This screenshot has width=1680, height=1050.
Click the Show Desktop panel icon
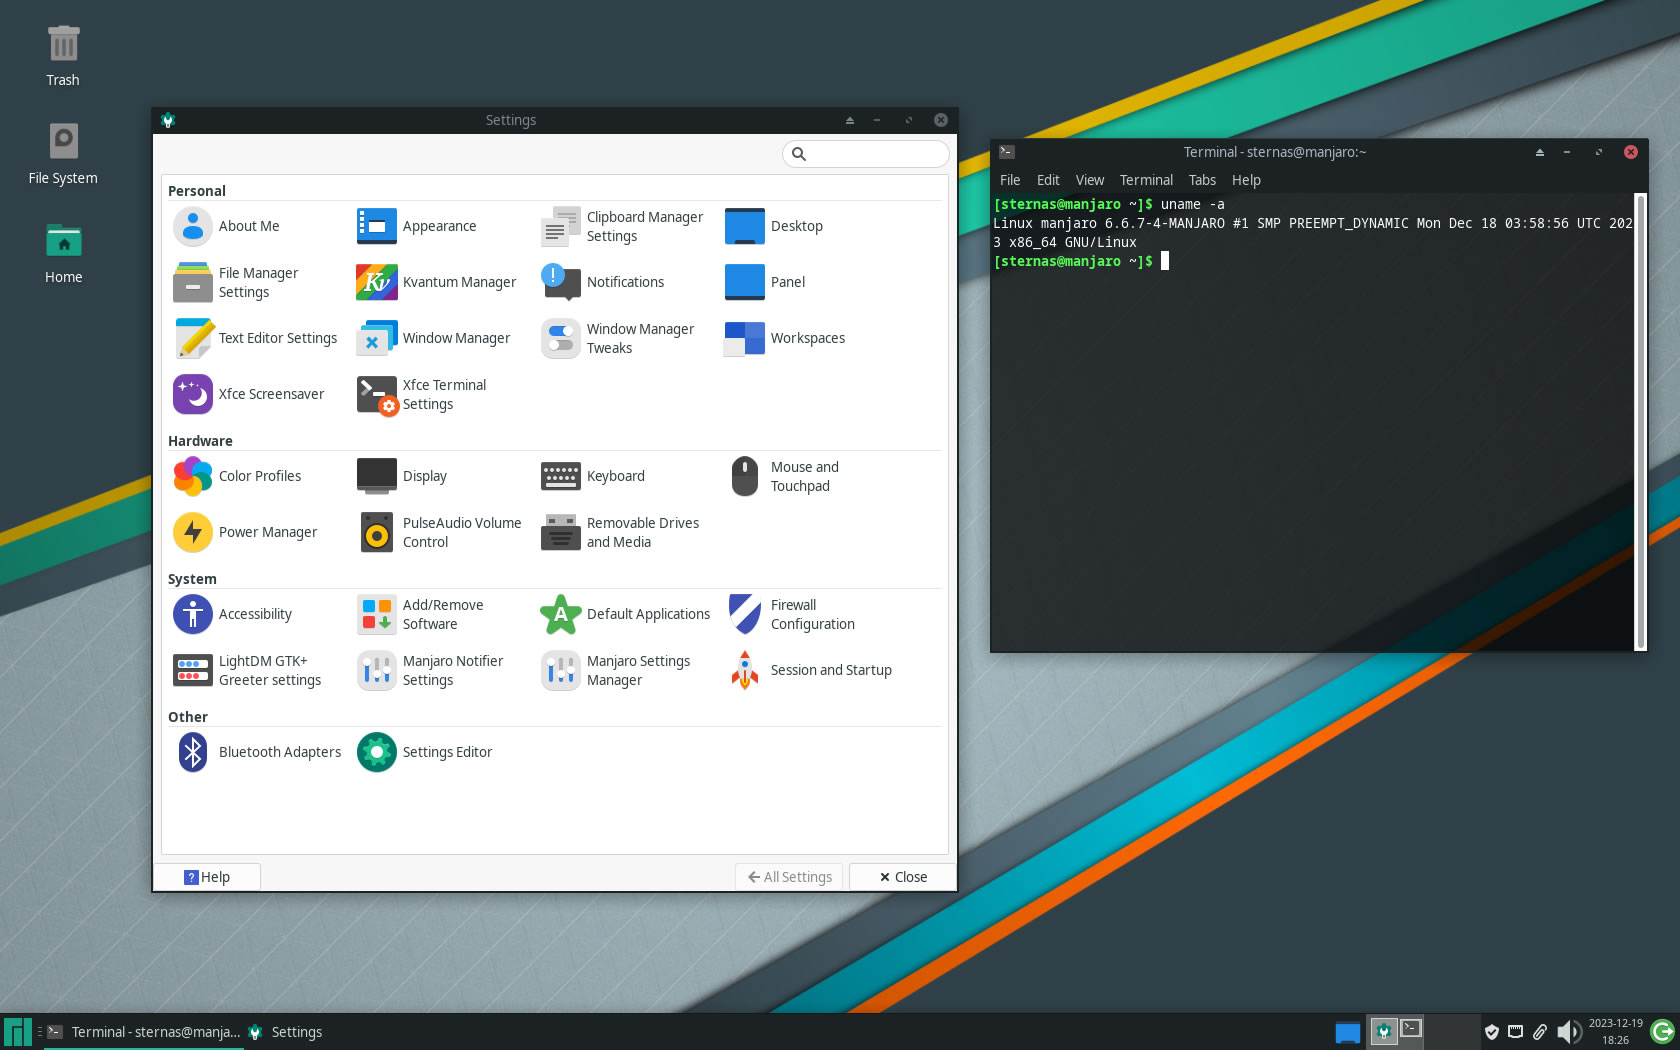click(1347, 1032)
